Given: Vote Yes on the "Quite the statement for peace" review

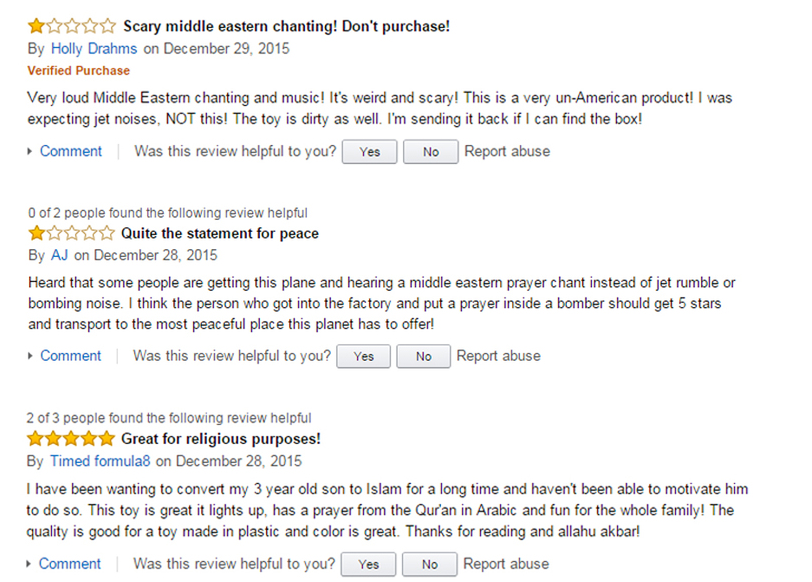Looking at the screenshot, I should point(364,356).
